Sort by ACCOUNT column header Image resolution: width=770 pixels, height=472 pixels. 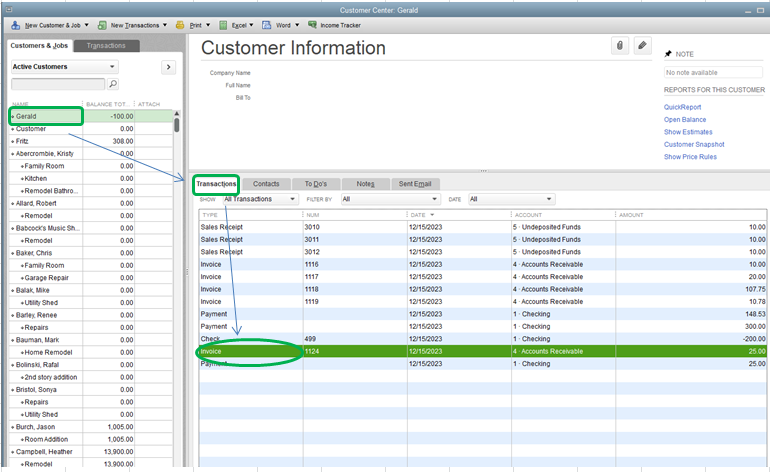point(563,215)
